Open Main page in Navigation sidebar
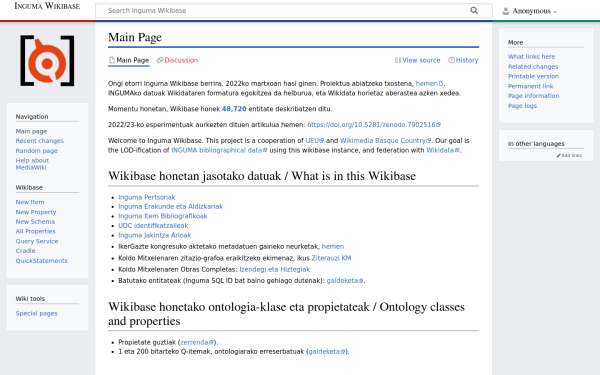The image size is (600, 375). (31, 131)
